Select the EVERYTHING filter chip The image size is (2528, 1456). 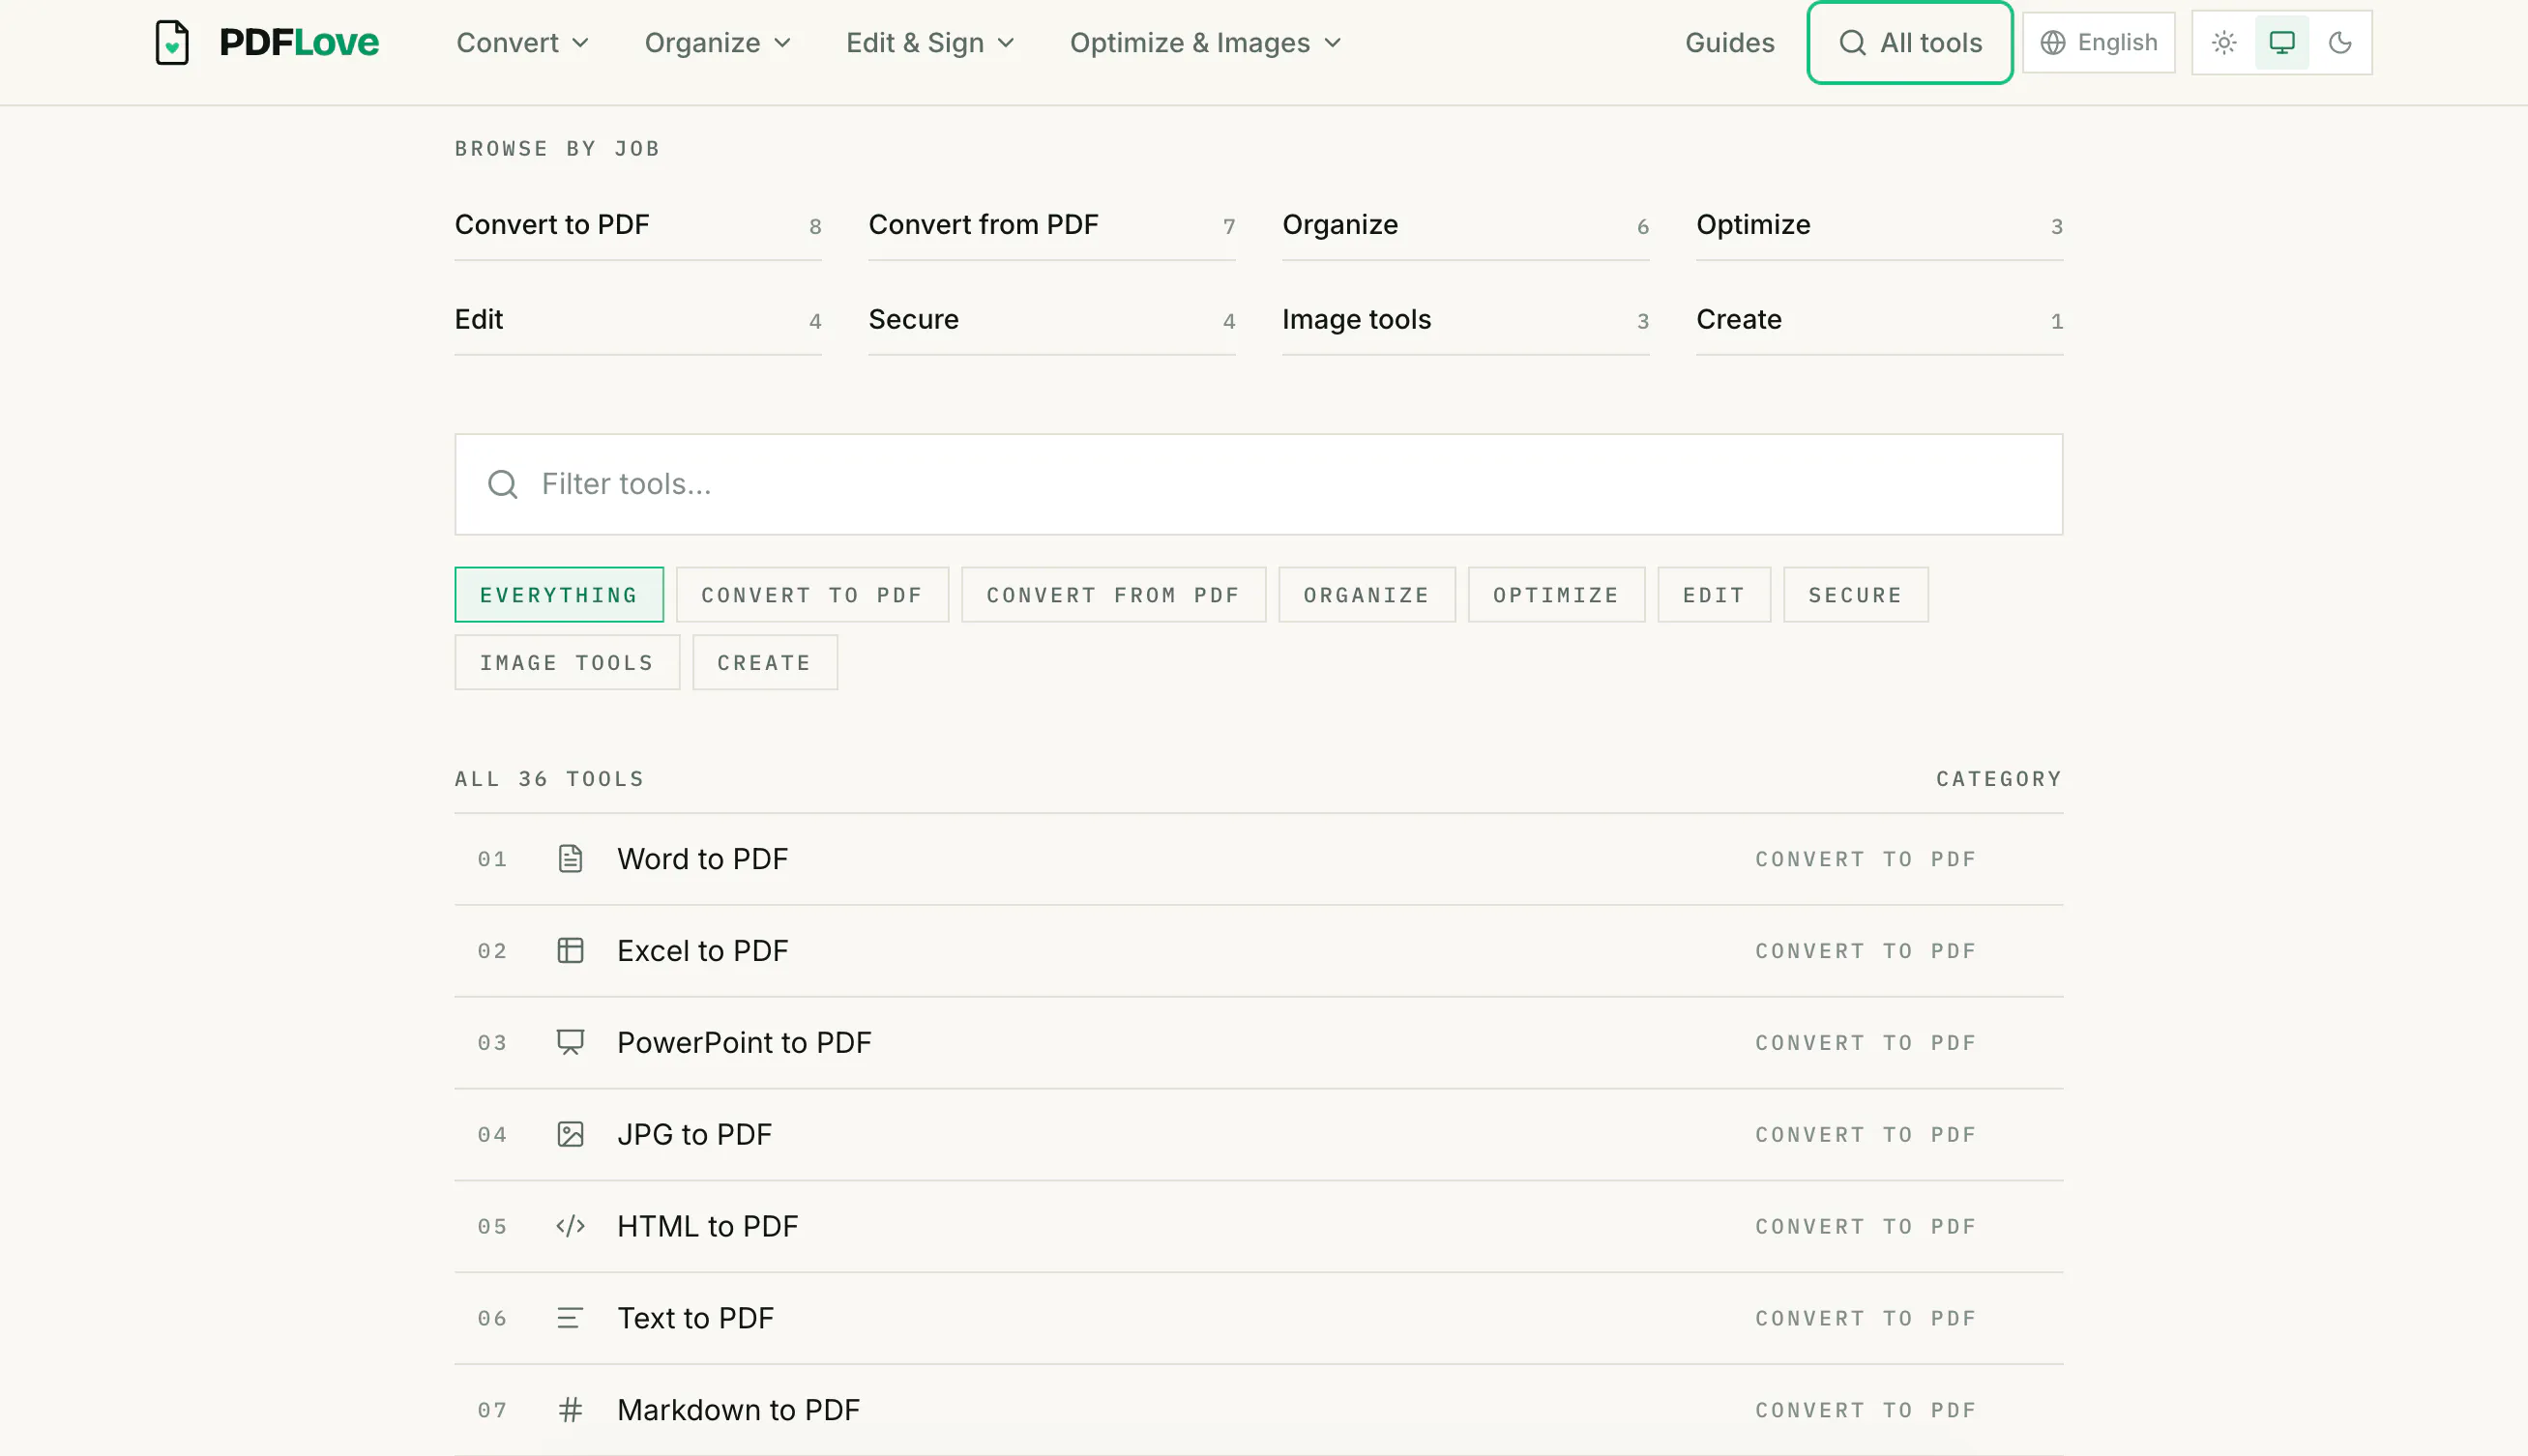tap(559, 595)
